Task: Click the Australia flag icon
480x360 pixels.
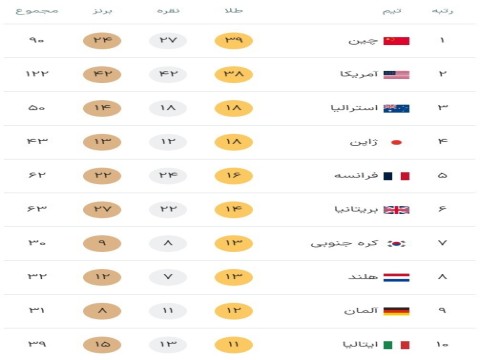Action: pos(396,108)
